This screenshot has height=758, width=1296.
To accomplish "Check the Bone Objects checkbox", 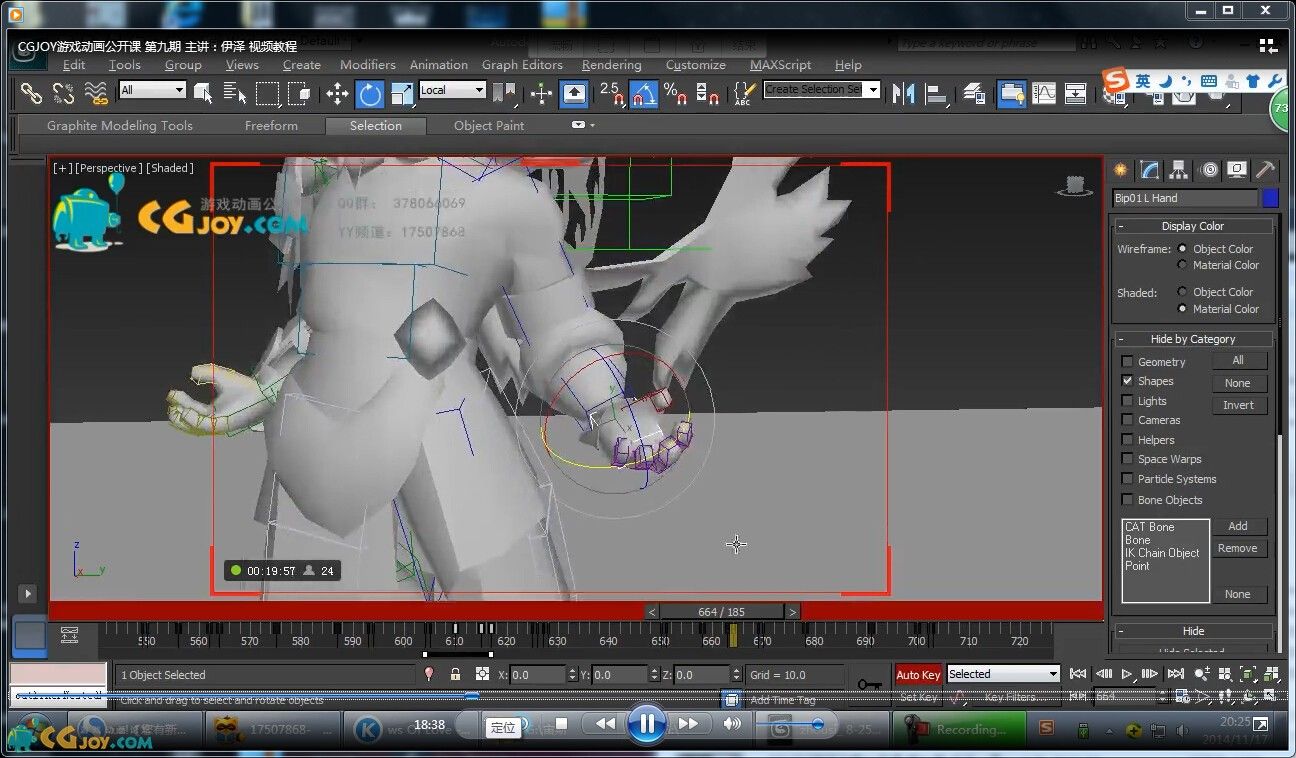I will coord(1128,500).
